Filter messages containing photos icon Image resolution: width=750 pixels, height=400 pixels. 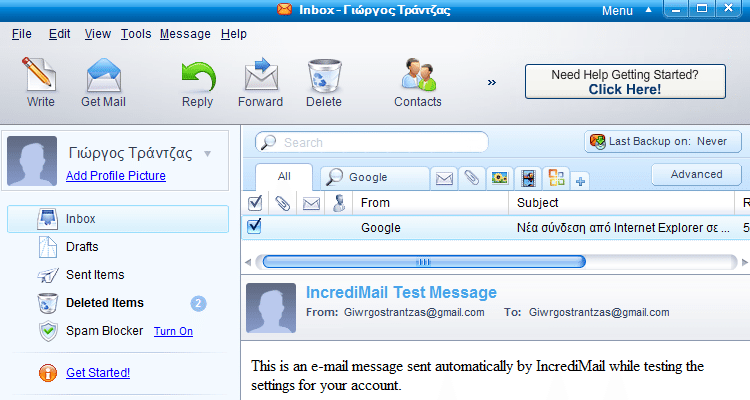click(x=500, y=178)
